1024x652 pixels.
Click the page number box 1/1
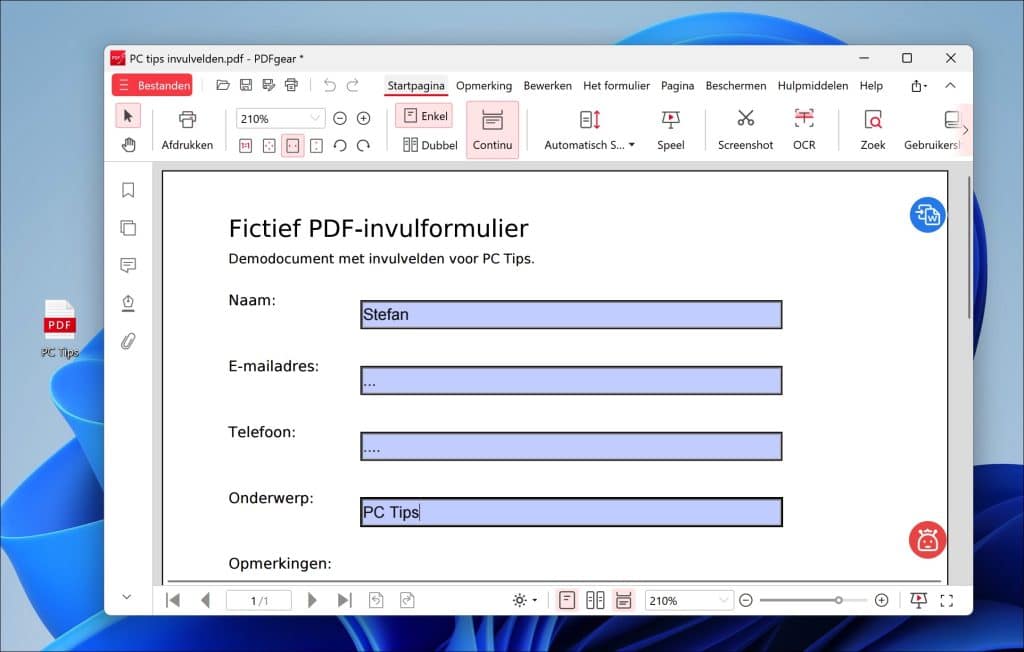(x=259, y=600)
